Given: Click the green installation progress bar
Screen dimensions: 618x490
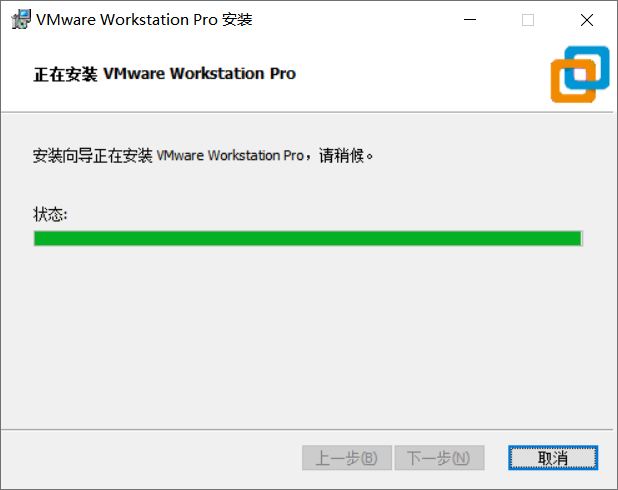Looking at the screenshot, I should (308, 238).
